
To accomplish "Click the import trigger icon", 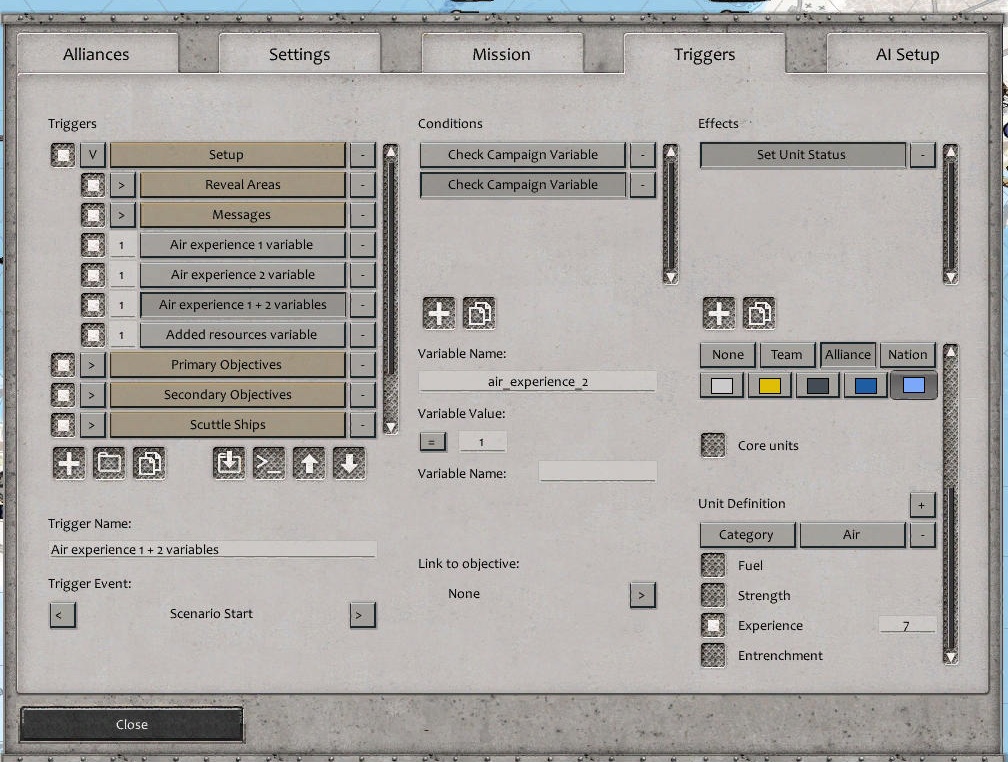I will click(x=229, y=462).
